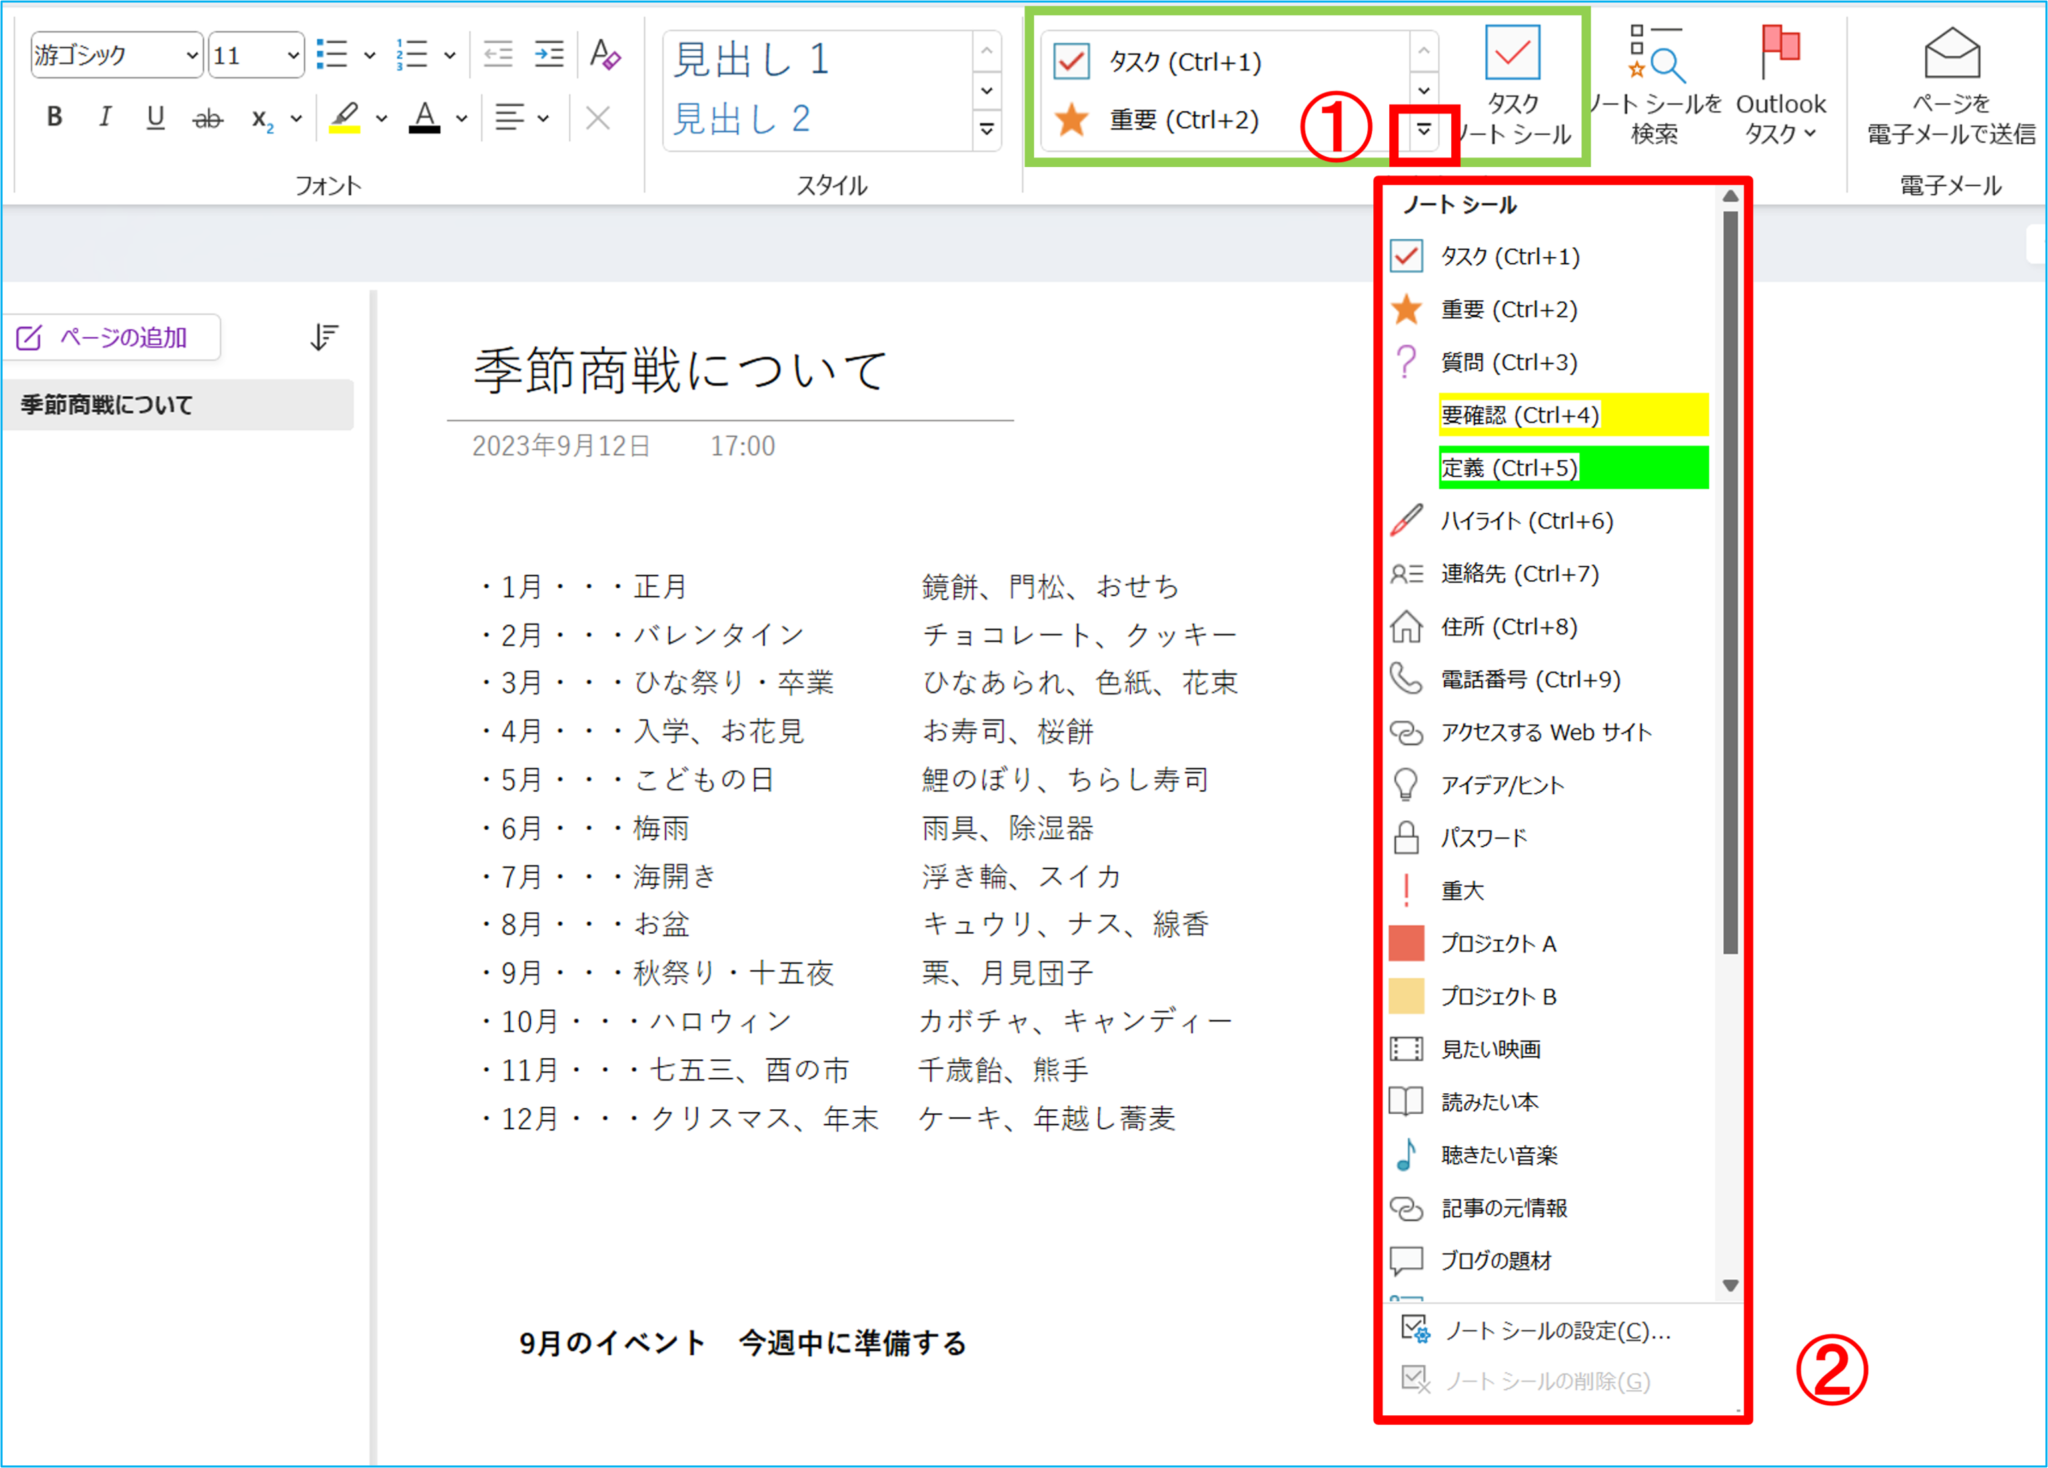
Task: Click ページの追加 button
Action: (113, 338)
